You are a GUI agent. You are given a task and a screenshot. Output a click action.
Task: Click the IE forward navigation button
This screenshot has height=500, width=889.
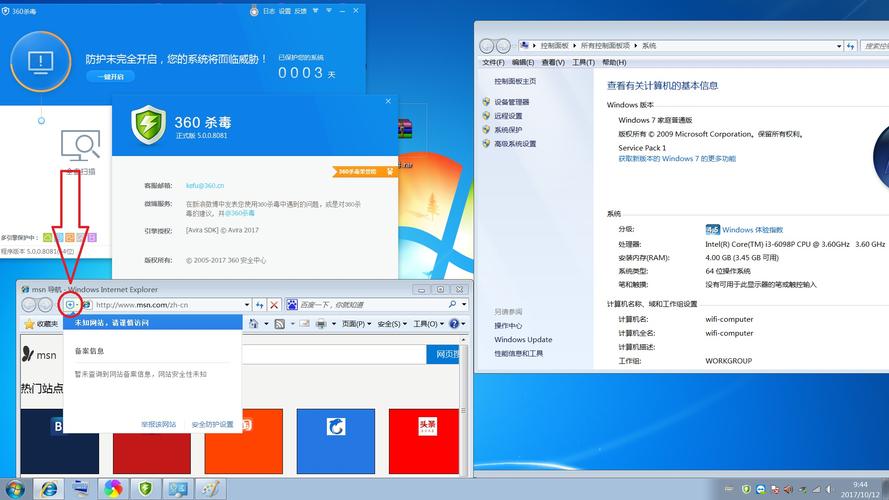(x=45, y=305)
